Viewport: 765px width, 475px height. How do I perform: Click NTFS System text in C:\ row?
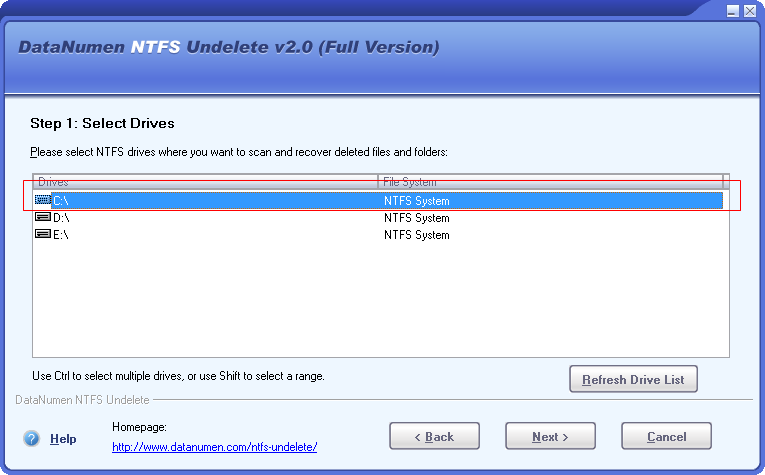tap(417, 200)
